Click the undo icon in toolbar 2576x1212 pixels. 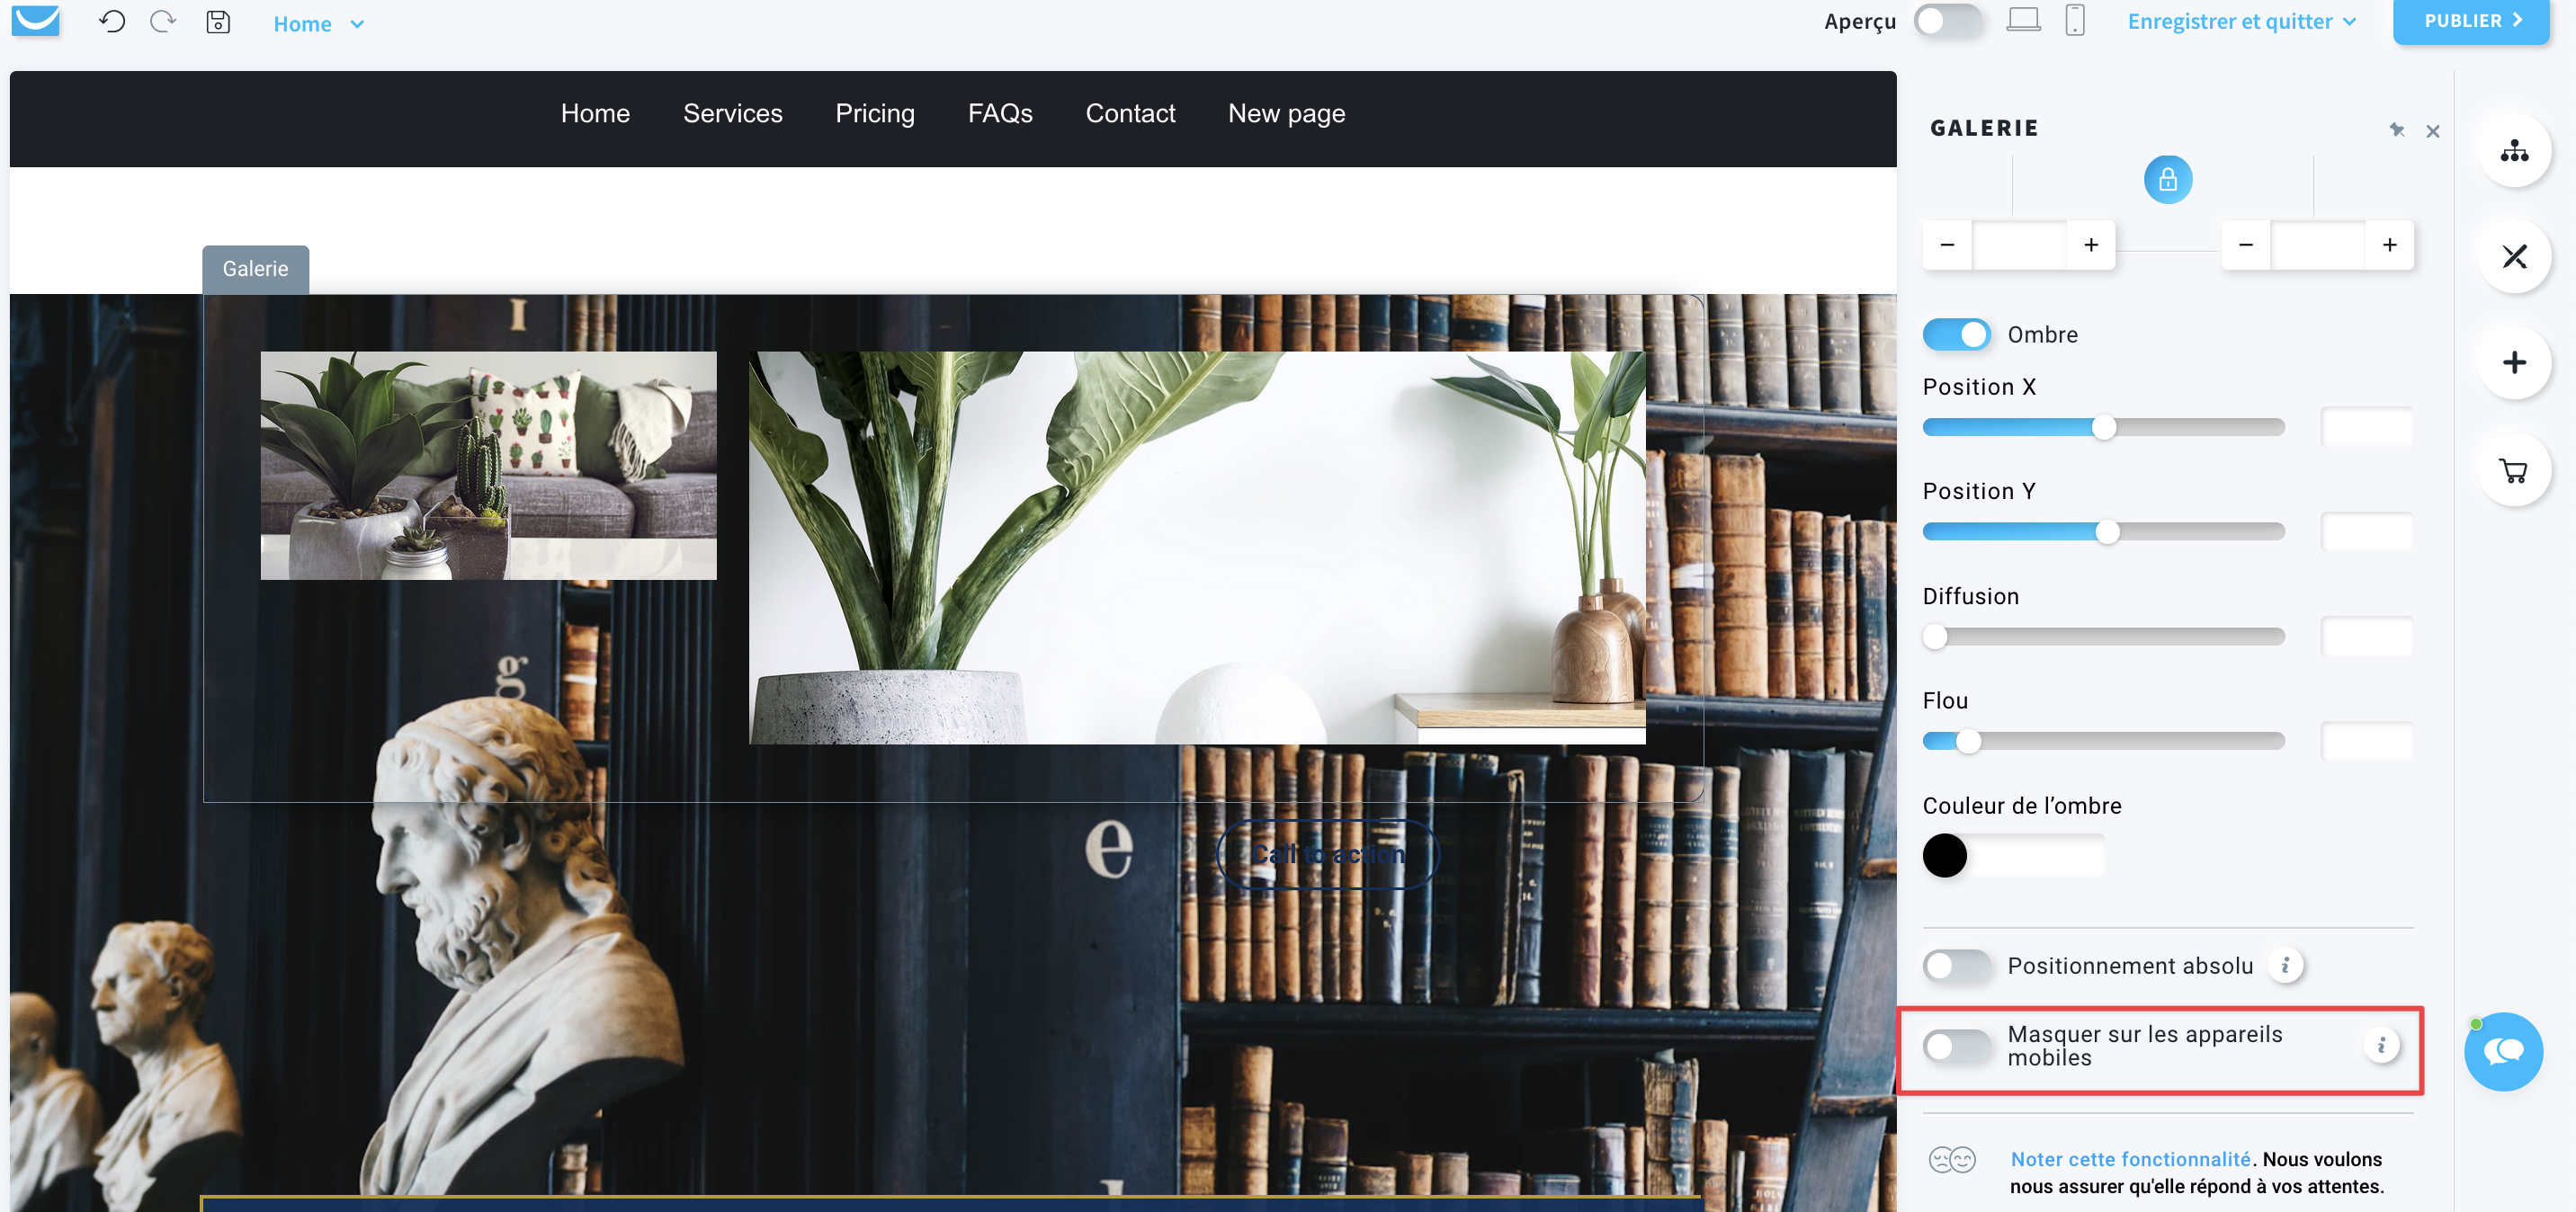click(x=112, y=22)
